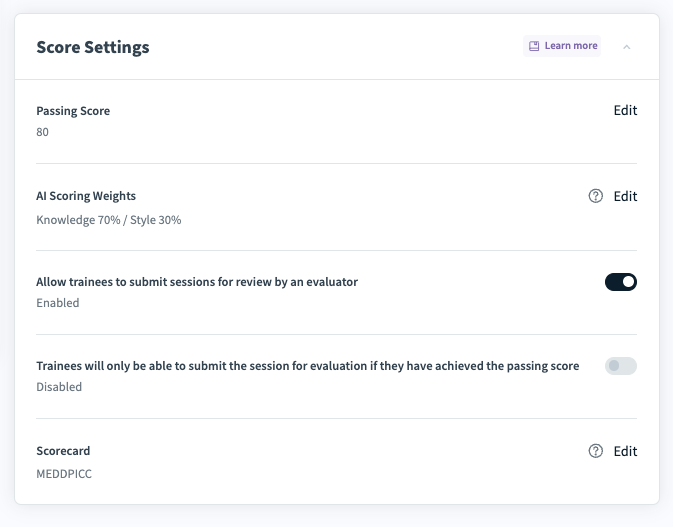Click the Disabled status text
Screen dimensions: 673x527
59,387
